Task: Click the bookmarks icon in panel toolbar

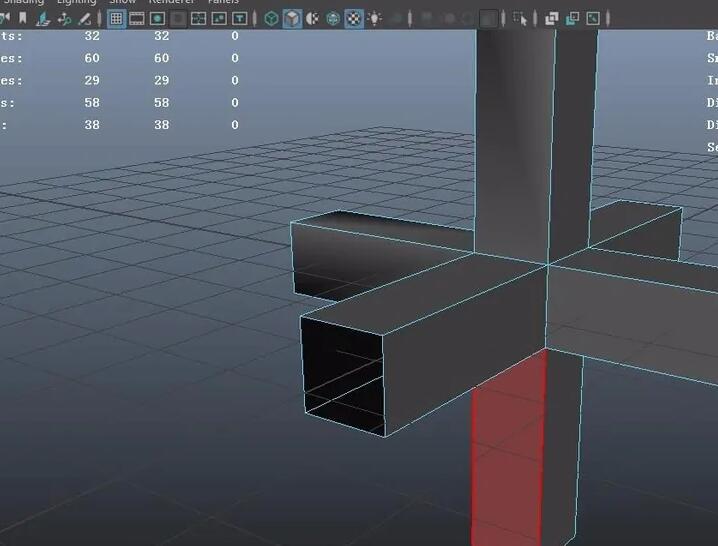Action: click(x=22, y=18)
